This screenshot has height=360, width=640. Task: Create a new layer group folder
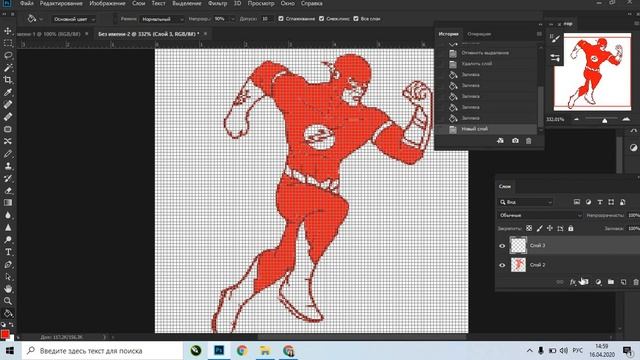pyautogui.click(x=611, y=282)
